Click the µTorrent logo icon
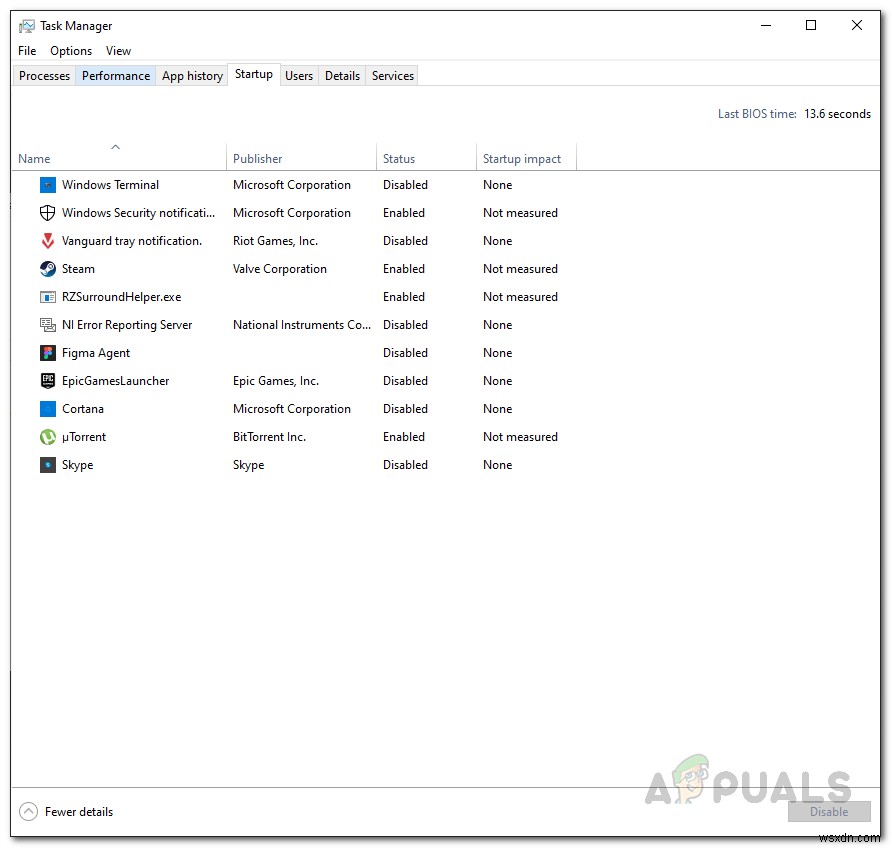This screenshot has width=892, height=848. (48, 437)
